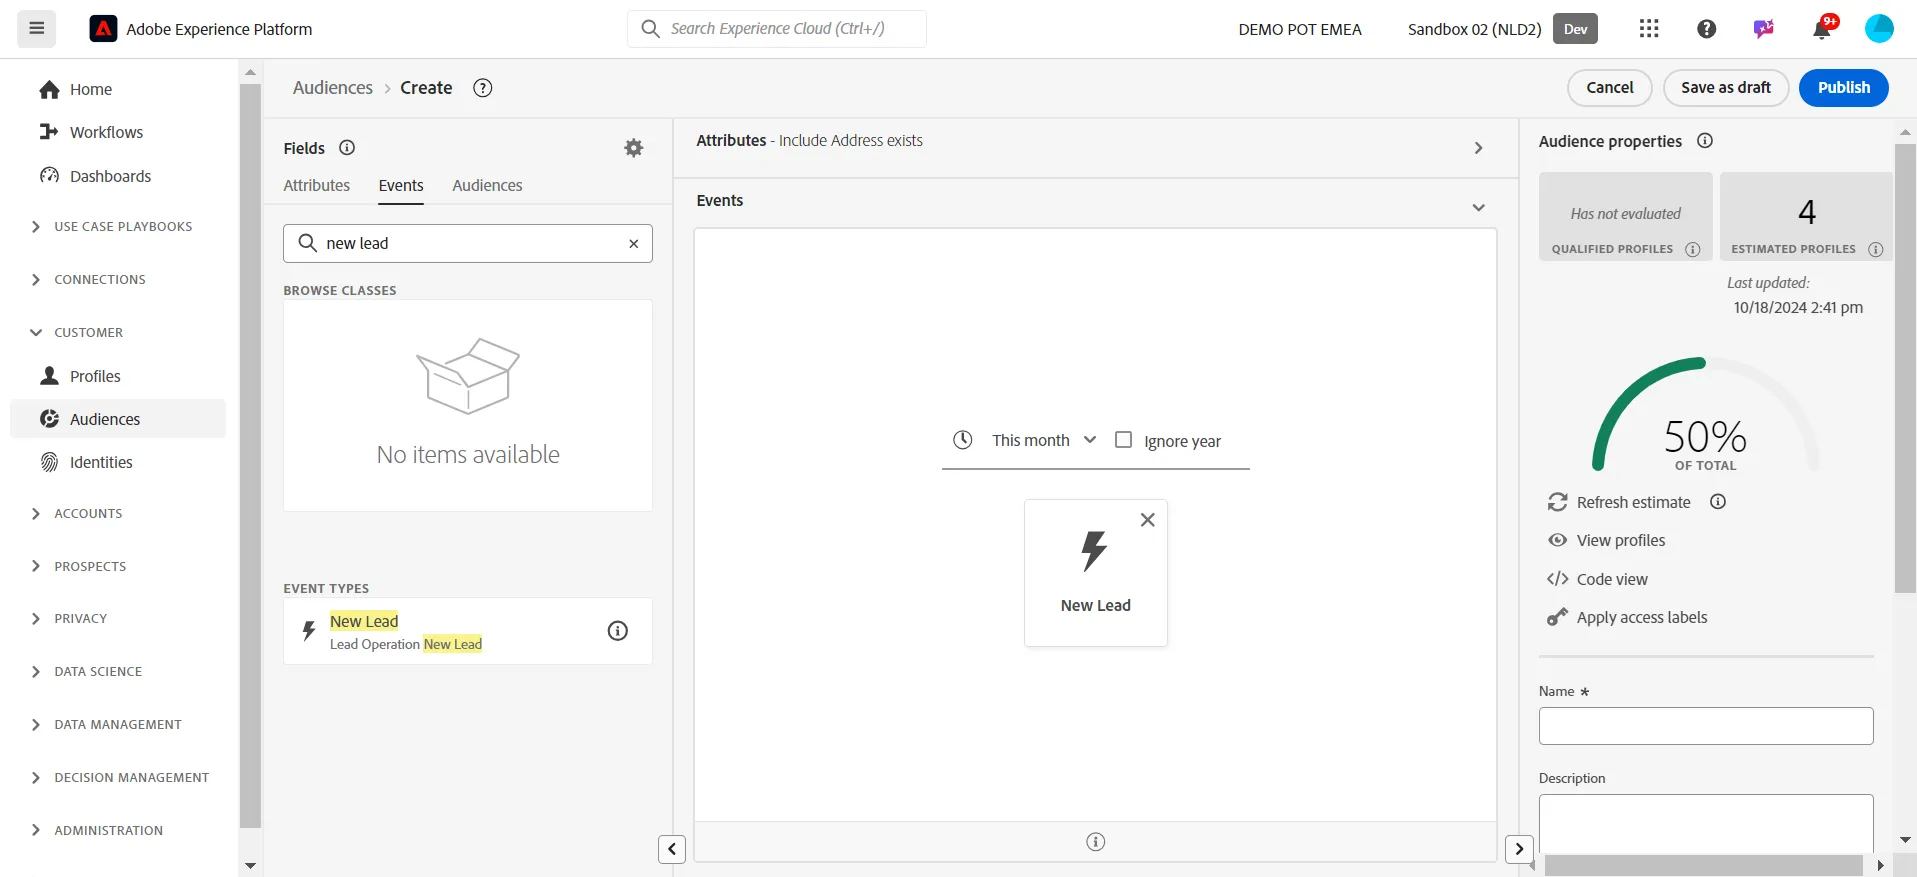Open the notifications bell
Image resolution: width=1917 pixels, height=877 pixels.
[x=1822, y=29]
